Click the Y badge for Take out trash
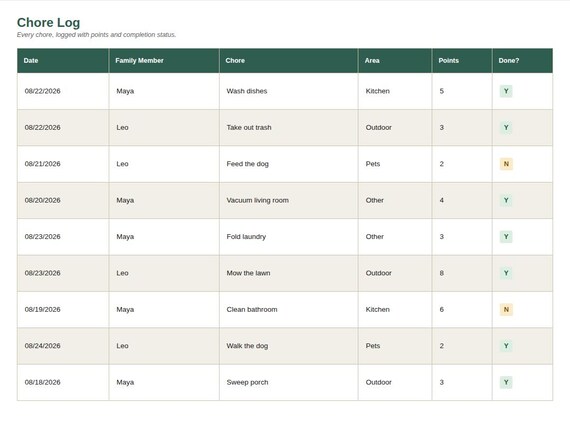The width and height of the screenshot is (570, 422). point(506,128)
